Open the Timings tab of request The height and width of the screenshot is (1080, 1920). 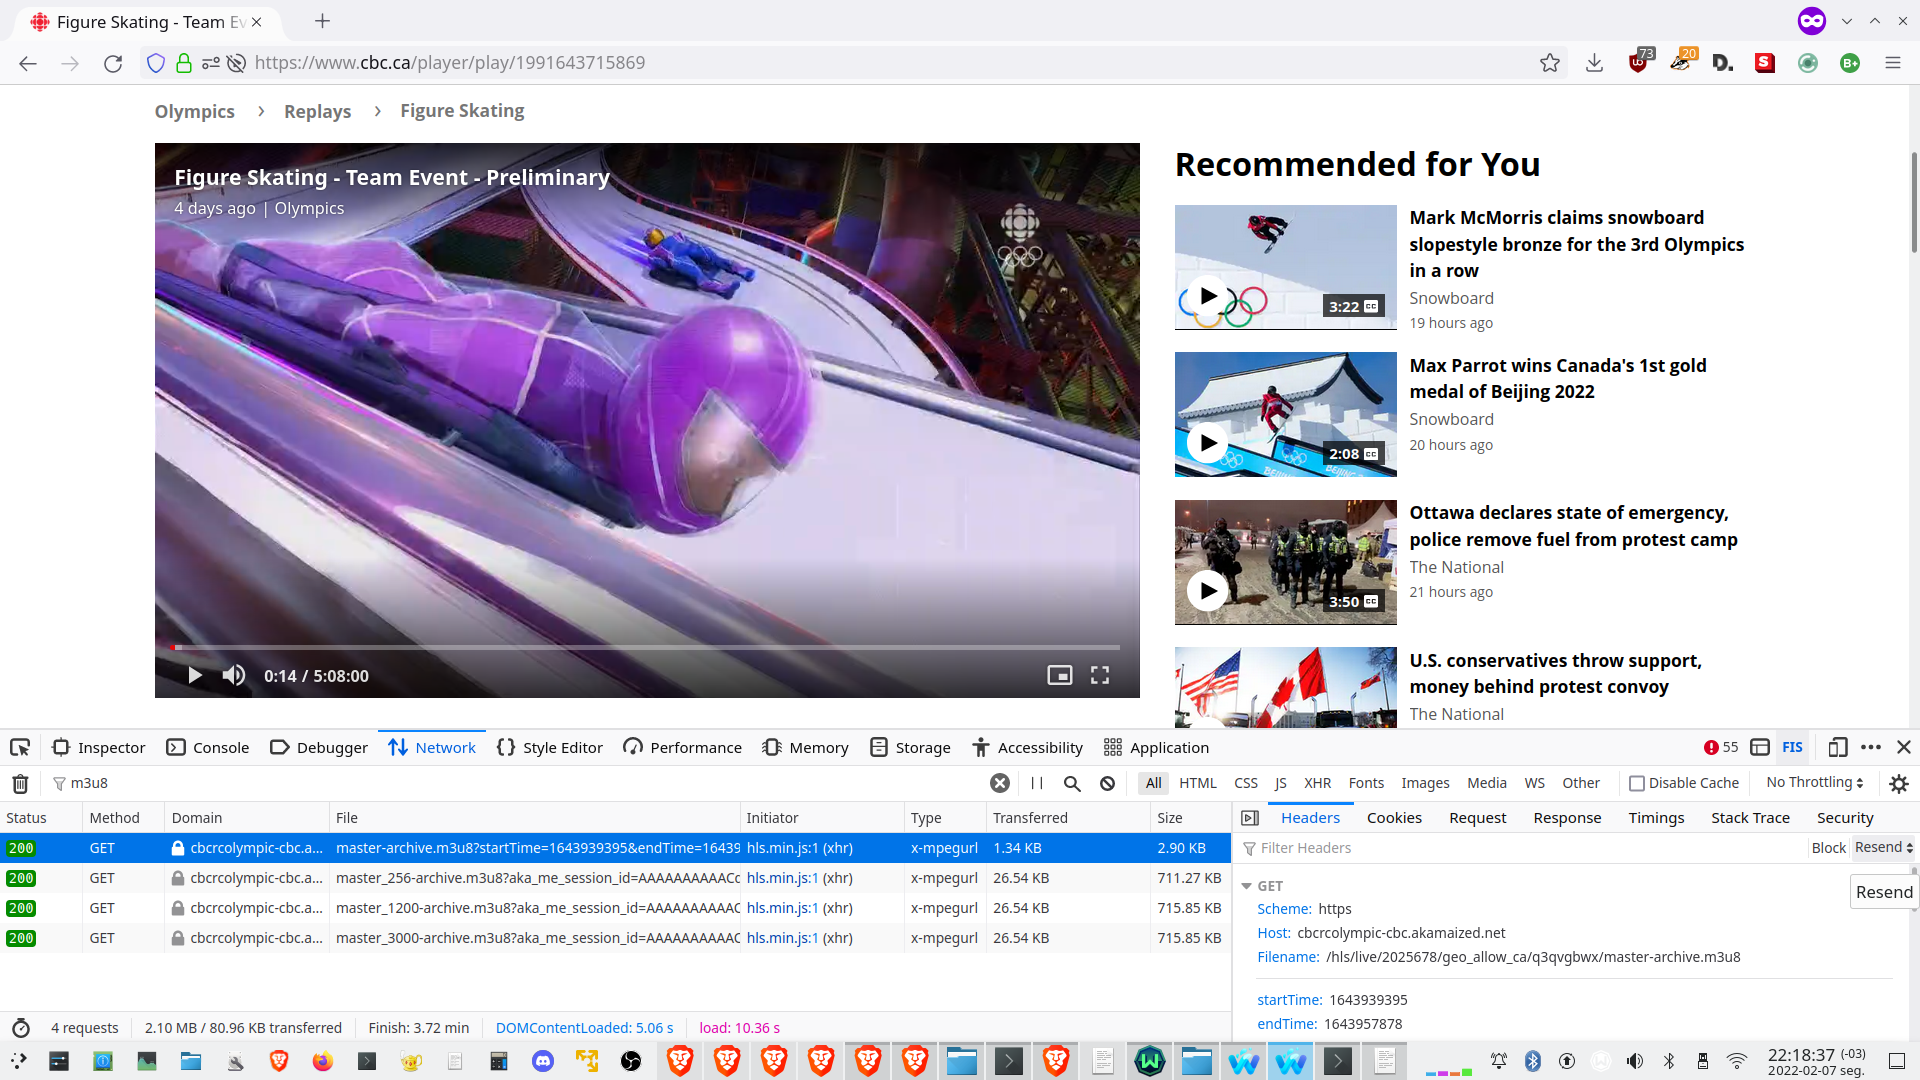click(x=1656, y=818)
